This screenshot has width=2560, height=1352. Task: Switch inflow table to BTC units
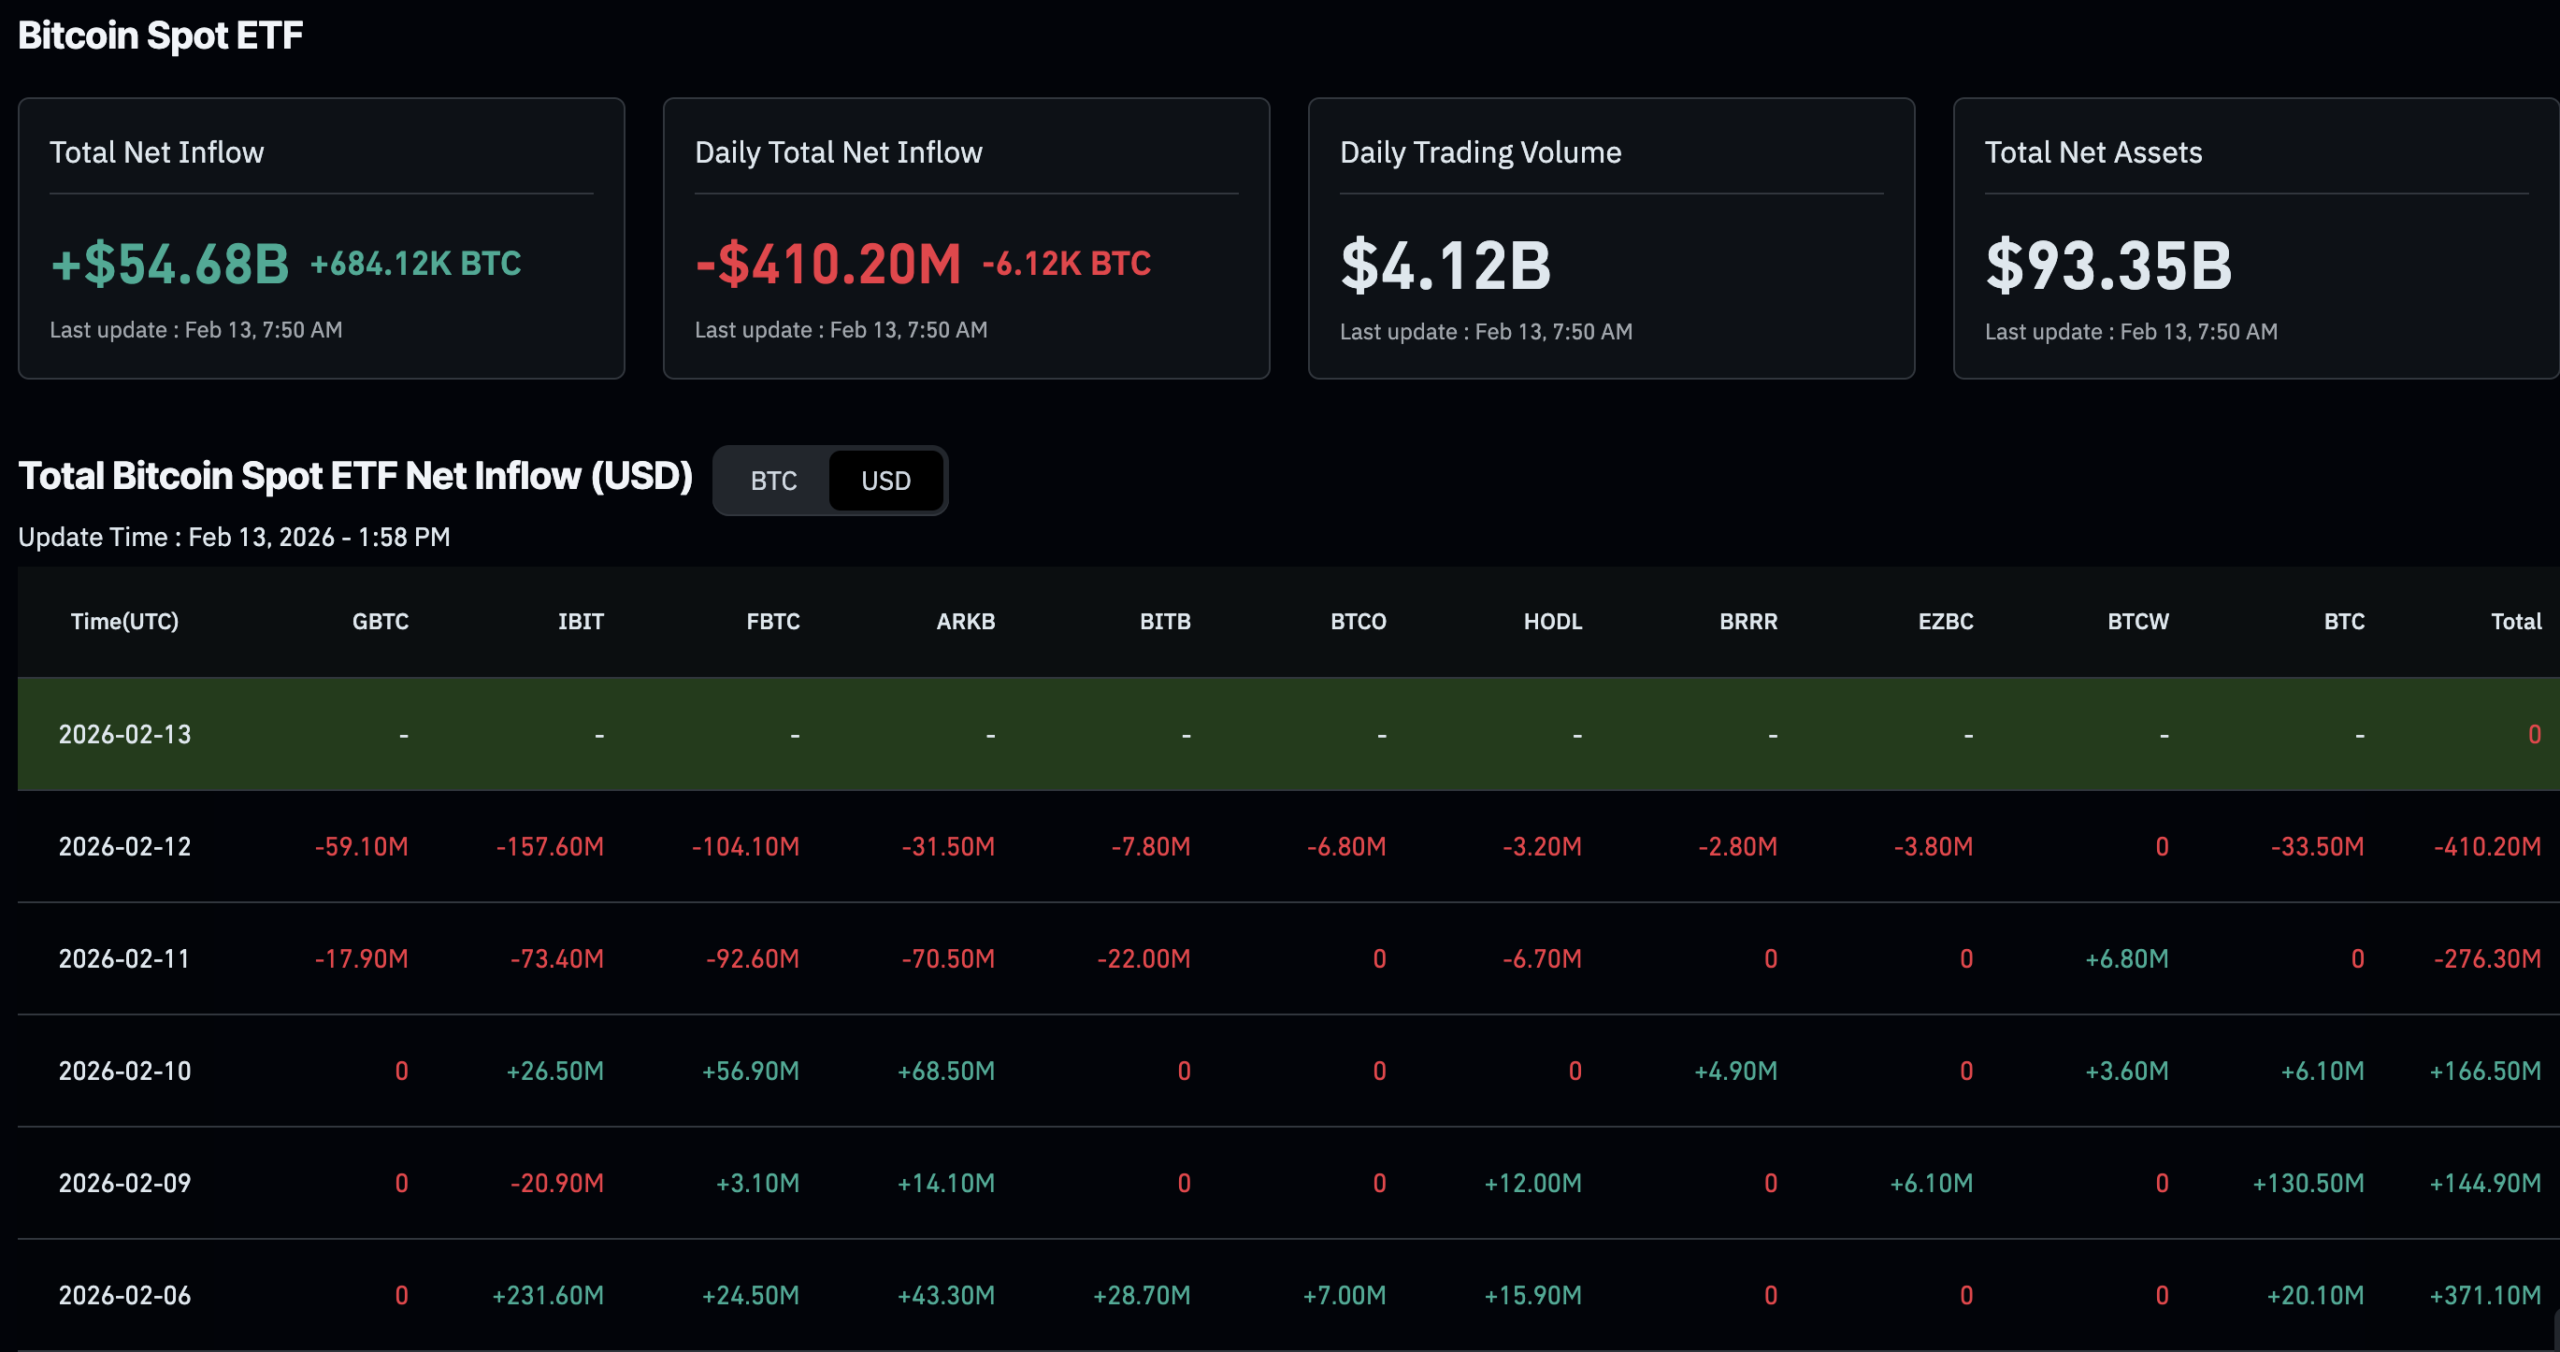[x=773, y=481]
